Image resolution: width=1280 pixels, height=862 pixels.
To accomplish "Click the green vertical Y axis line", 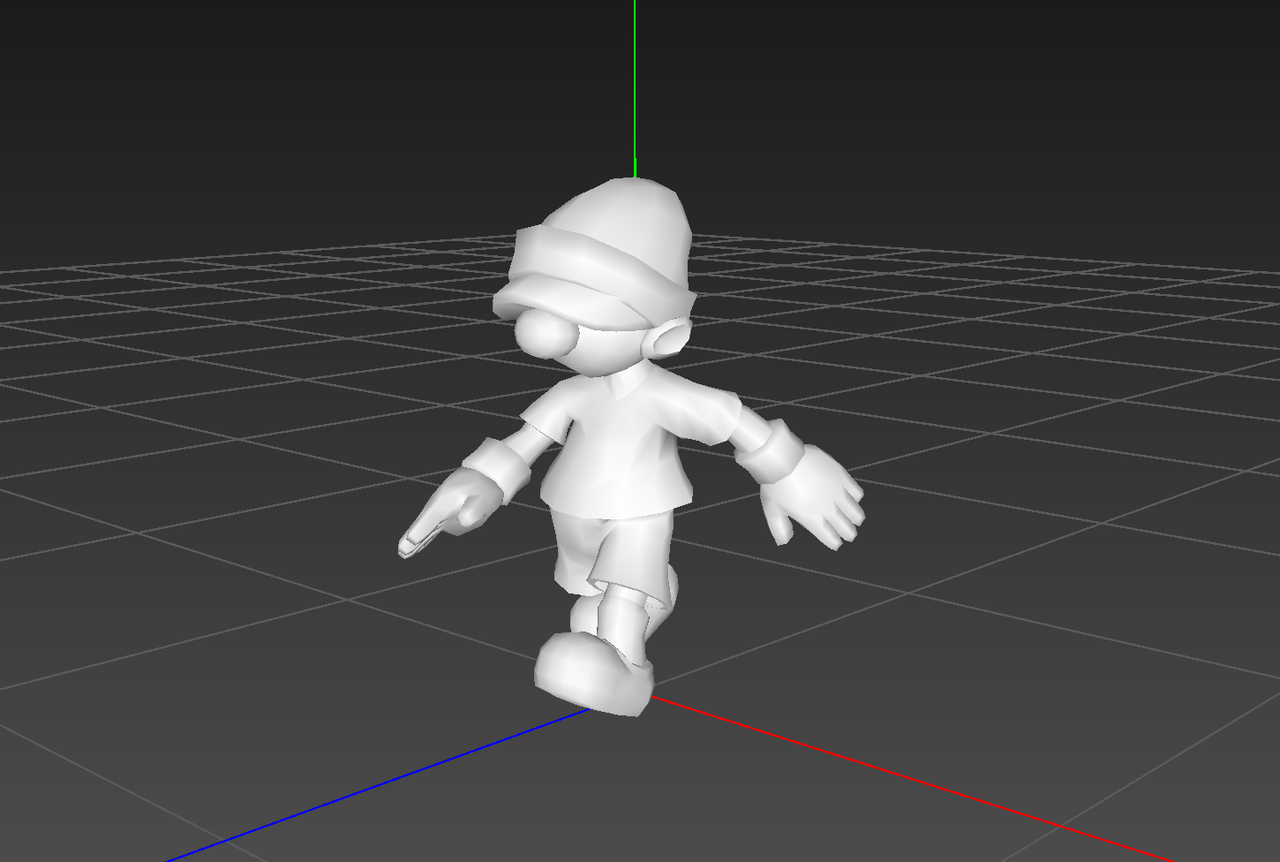I will (634, 80).
